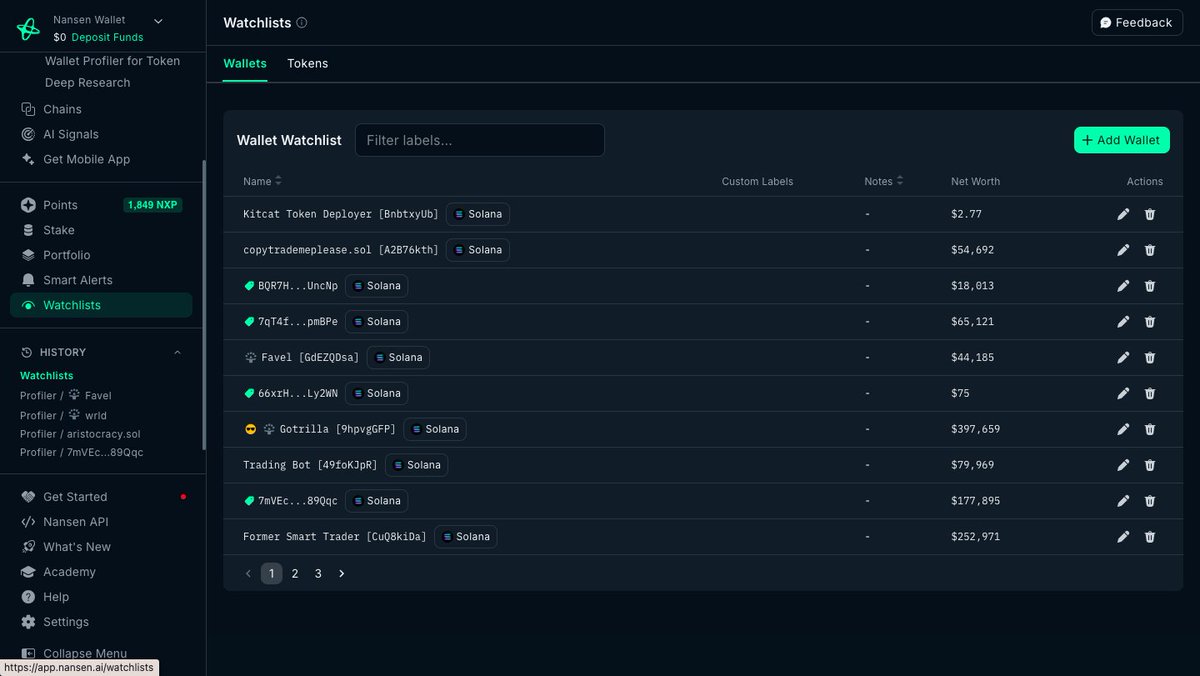Click the Solana tag on Gotrilla row
Screen dimensions: 1200x676
pyautogui.click(x=435, y=429)
